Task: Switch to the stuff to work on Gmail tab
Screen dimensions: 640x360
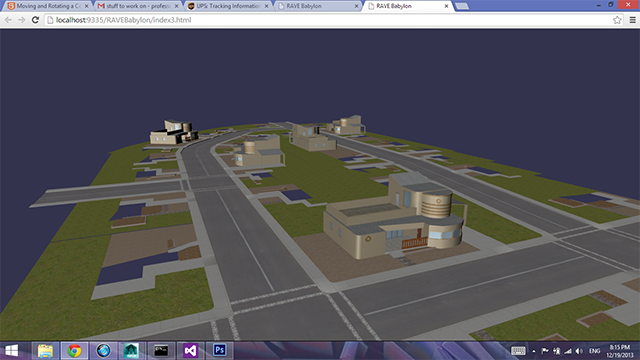Action: [138, 6]
